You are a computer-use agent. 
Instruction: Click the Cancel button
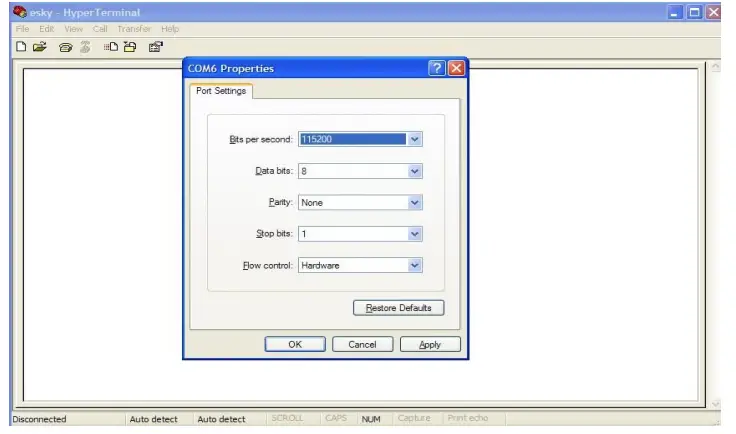(362, 344)
